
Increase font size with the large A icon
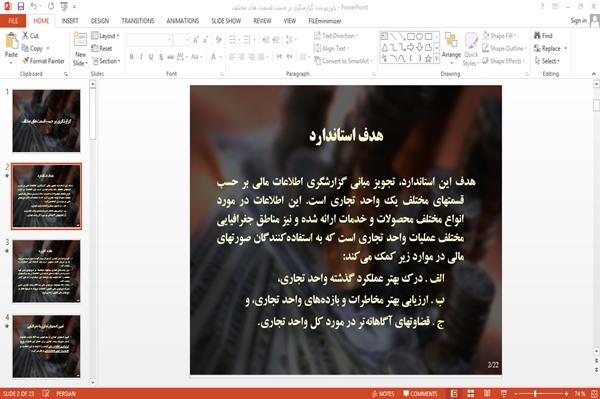[196, 39]
